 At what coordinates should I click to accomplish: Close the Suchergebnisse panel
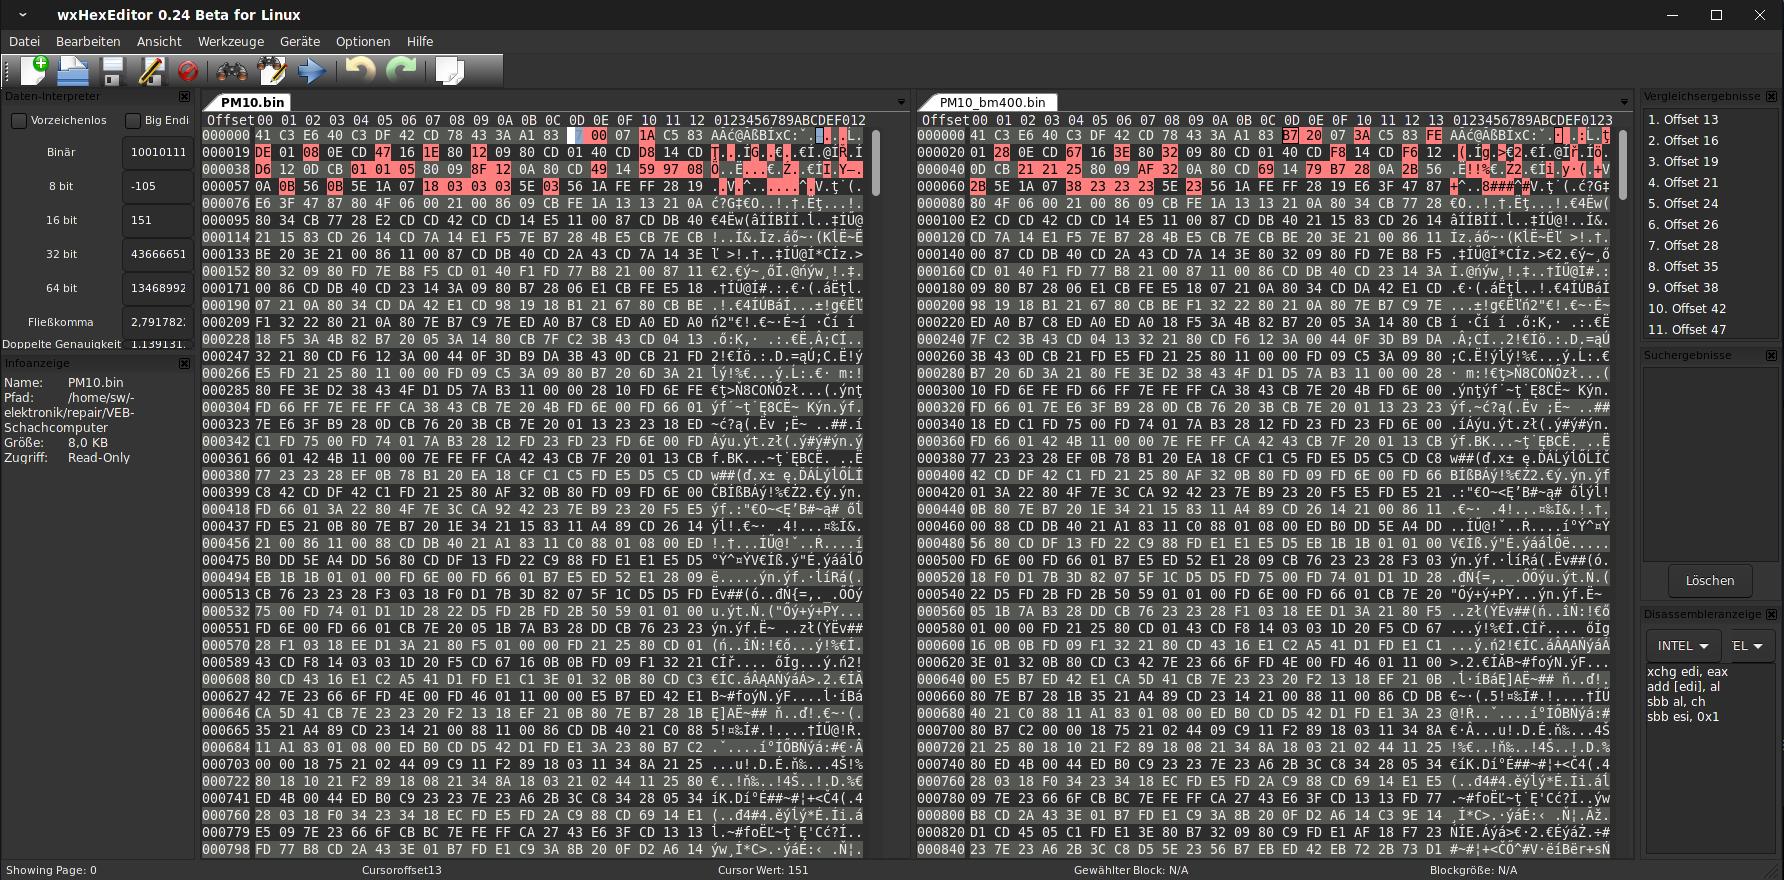pos(1771,355)
